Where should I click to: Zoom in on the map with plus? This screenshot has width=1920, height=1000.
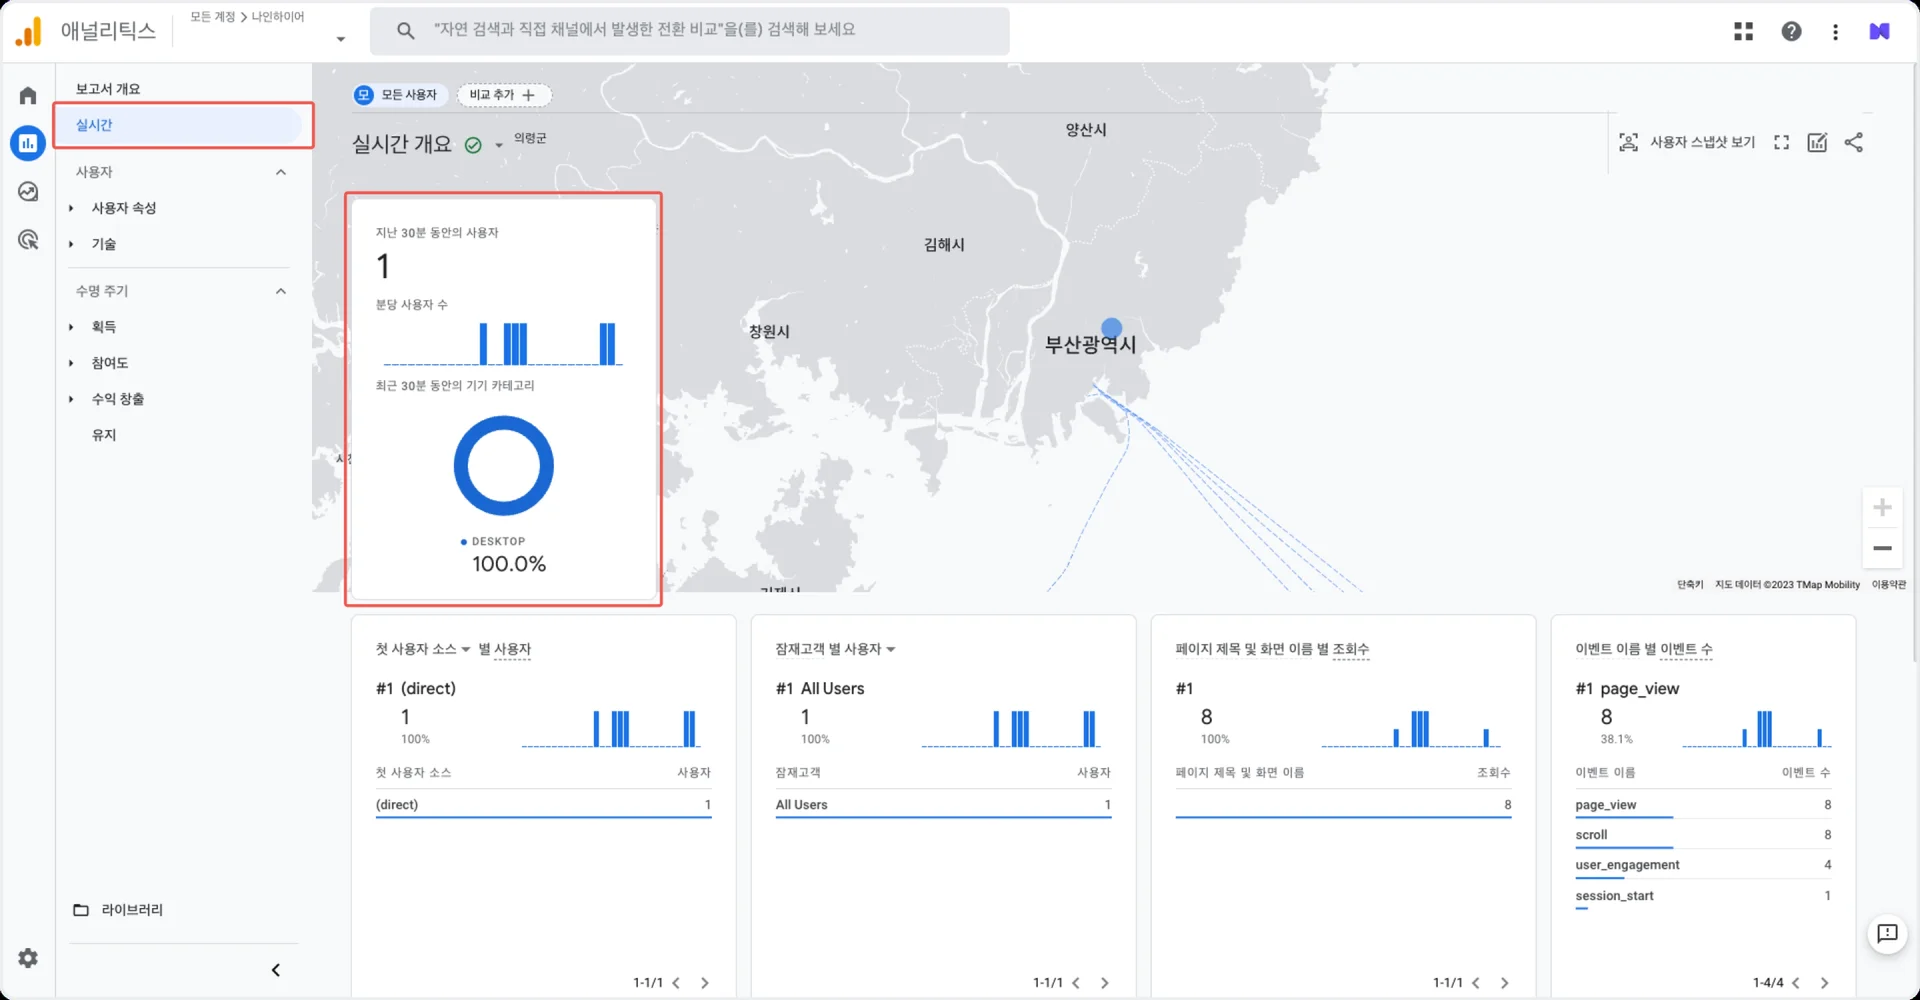pos(1882,508)
